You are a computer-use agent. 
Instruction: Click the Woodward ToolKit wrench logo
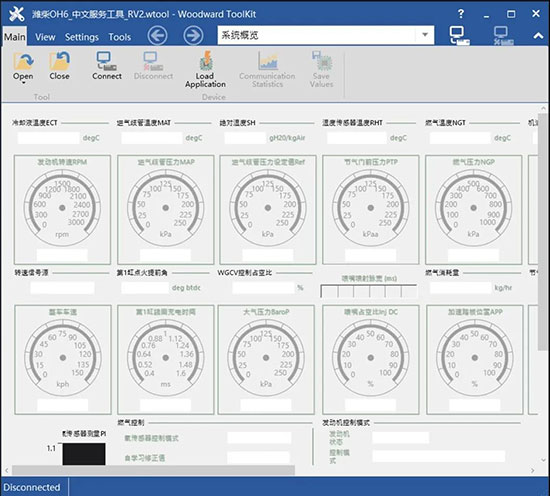tap(16, 14)
